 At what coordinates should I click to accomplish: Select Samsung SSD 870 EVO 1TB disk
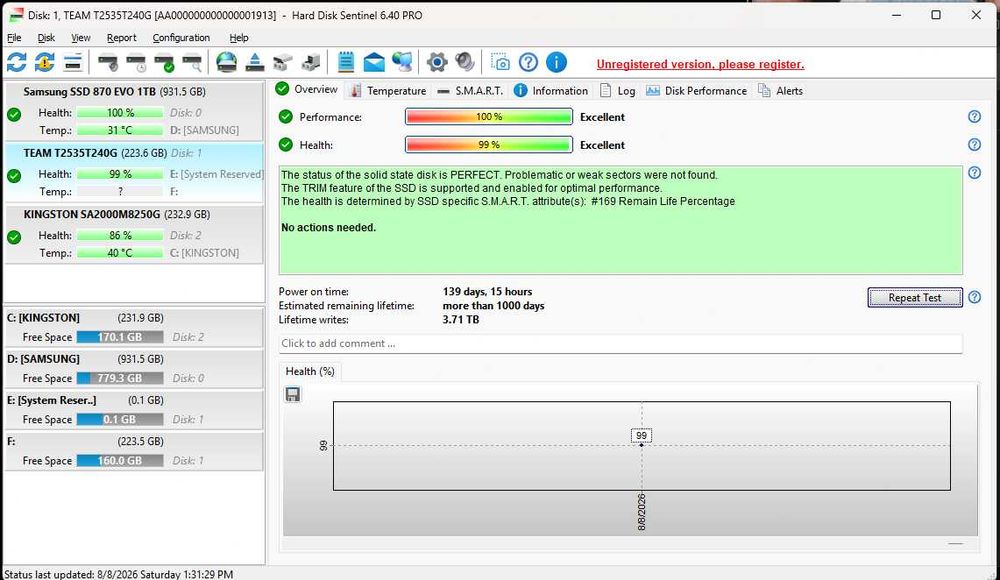(134, 111)
